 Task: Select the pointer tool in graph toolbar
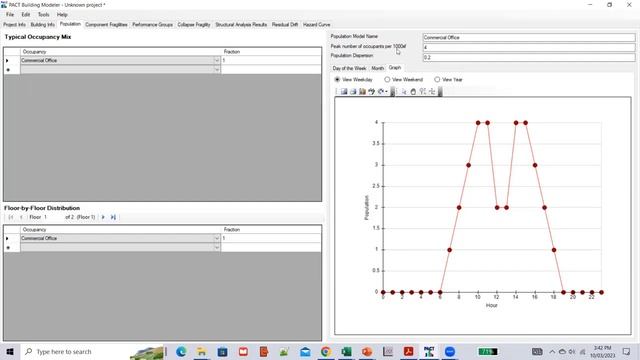(x=403, y=91)
